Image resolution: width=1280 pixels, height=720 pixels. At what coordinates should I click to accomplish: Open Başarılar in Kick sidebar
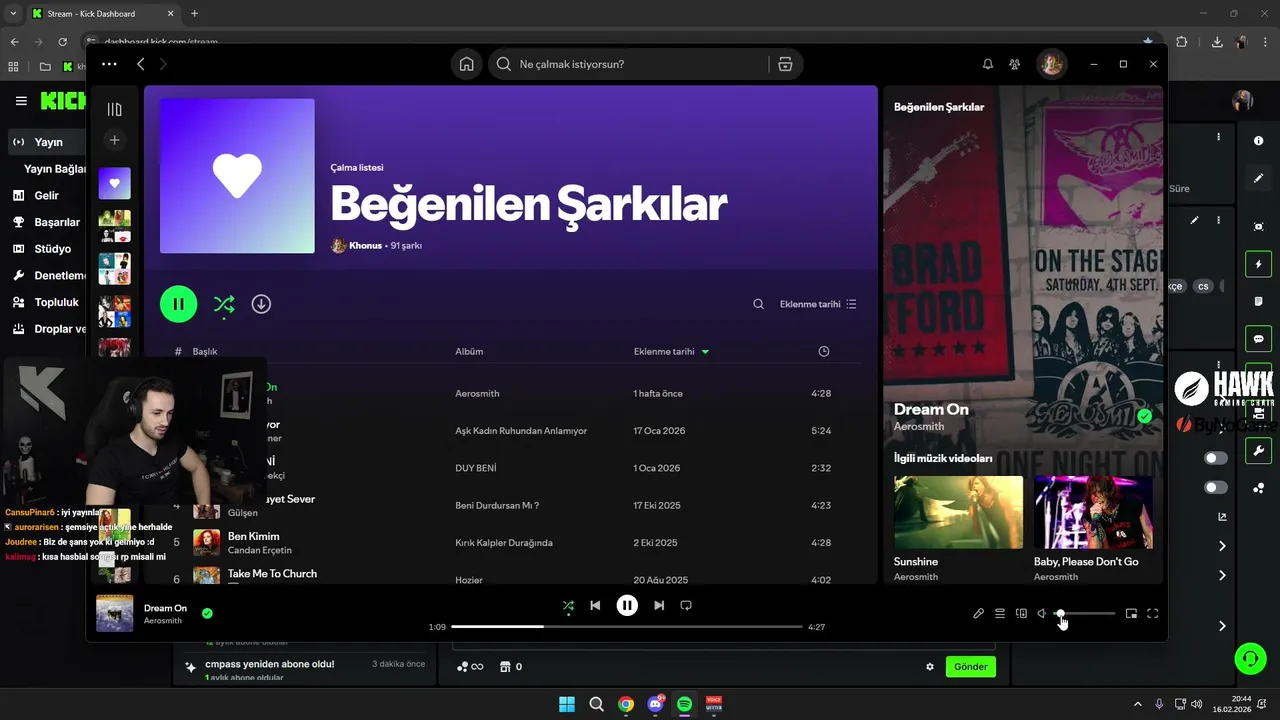pos(56,222)
